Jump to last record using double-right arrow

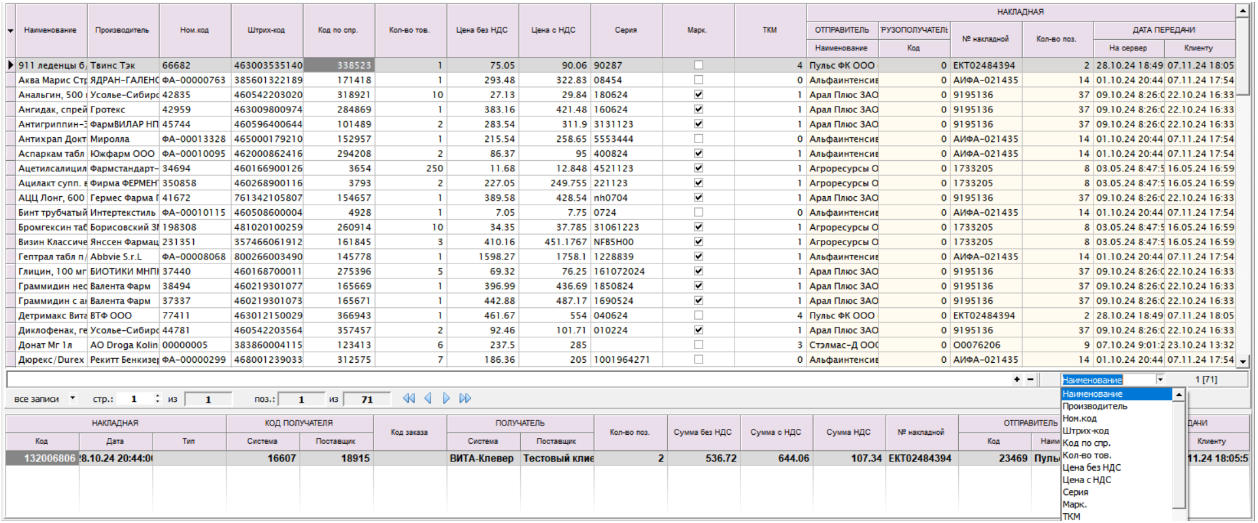(x=465, y=399)
